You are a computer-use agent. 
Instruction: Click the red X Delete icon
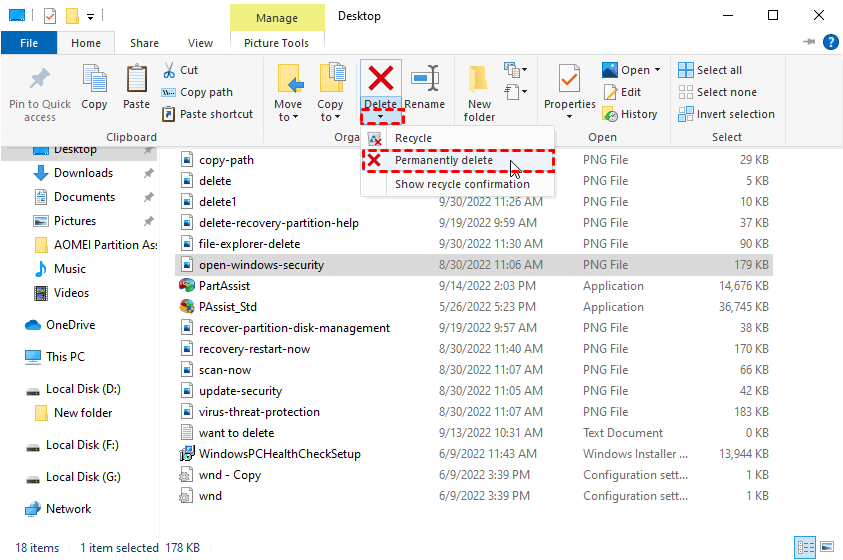381,78
